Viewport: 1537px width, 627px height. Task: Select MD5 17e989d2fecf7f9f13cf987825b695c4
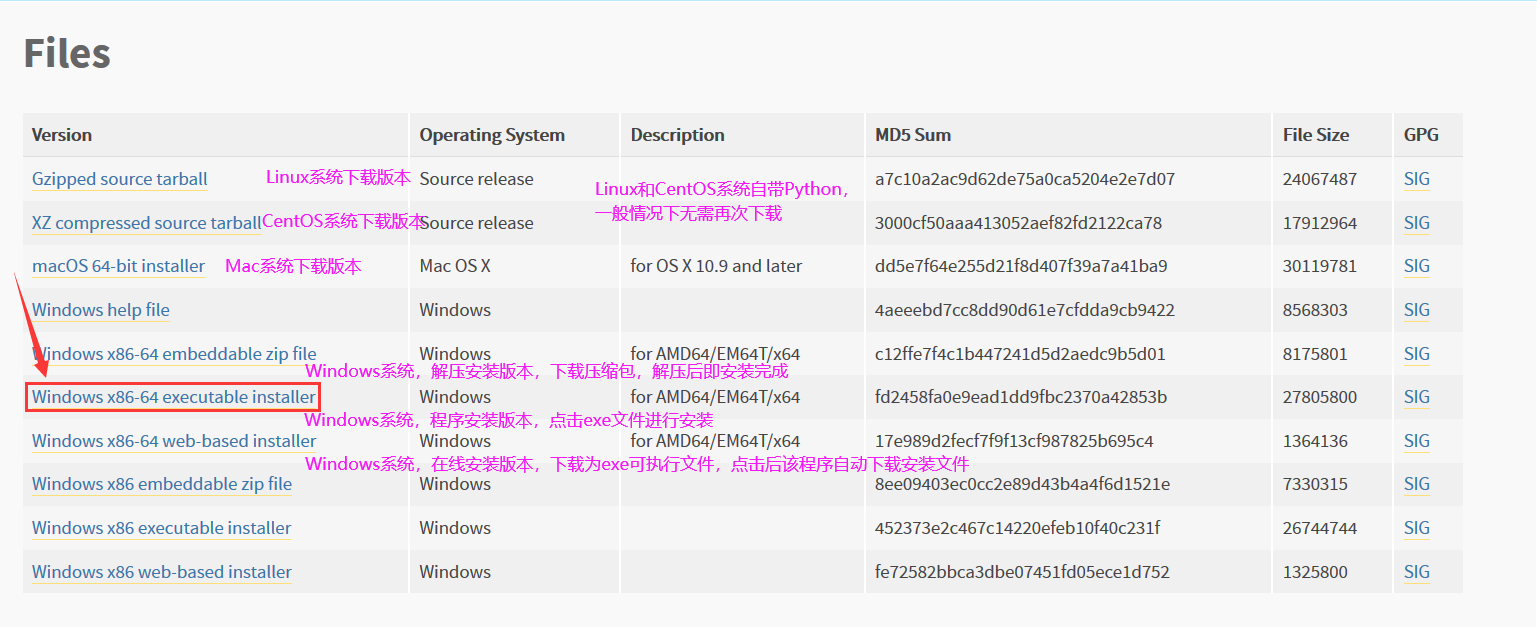[1014, 441]
